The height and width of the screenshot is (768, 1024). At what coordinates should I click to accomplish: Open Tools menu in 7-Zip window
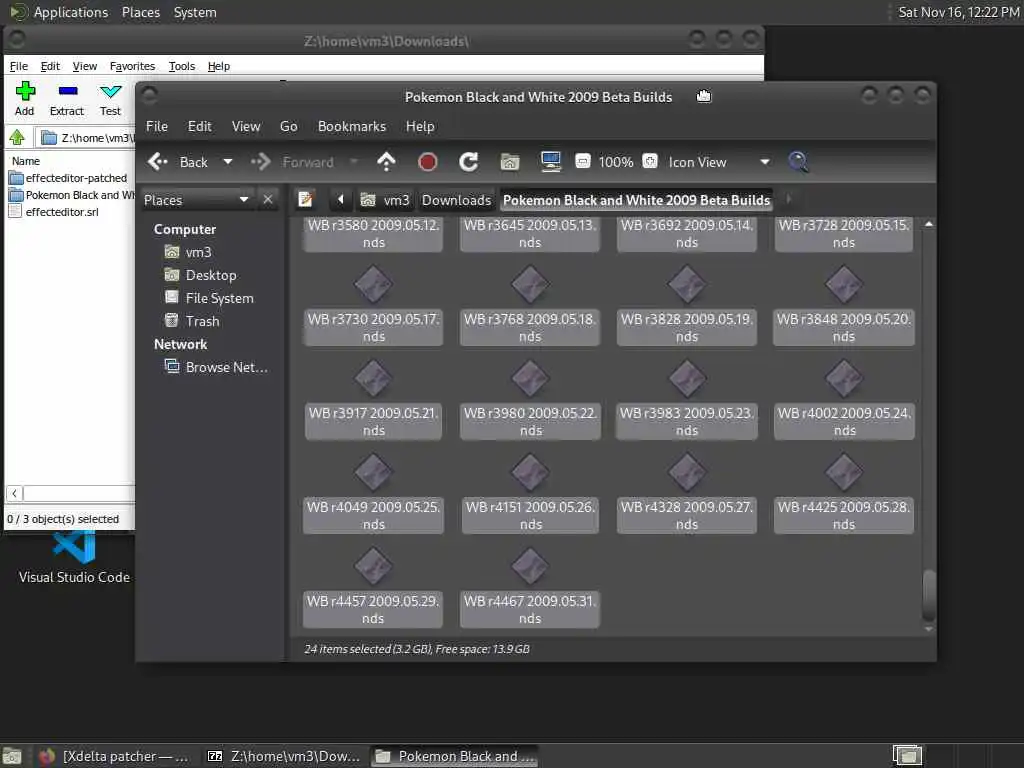tap(182, 66)
